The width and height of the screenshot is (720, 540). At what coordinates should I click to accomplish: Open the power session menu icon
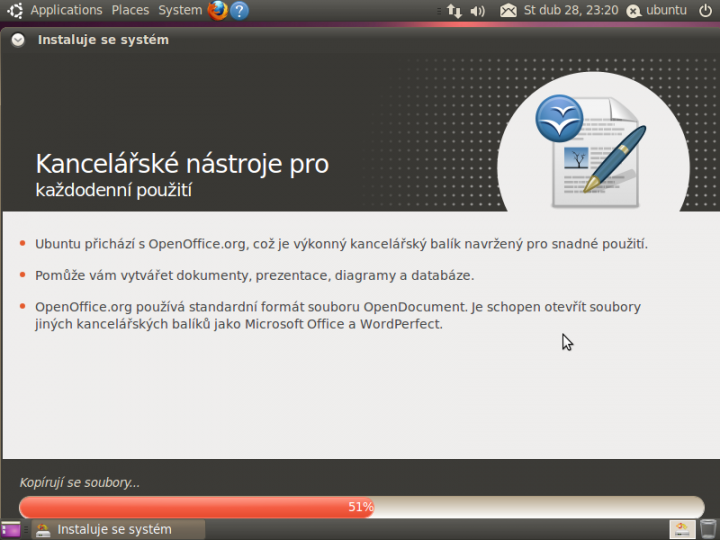pyautogui.click(x=705, y=10)
